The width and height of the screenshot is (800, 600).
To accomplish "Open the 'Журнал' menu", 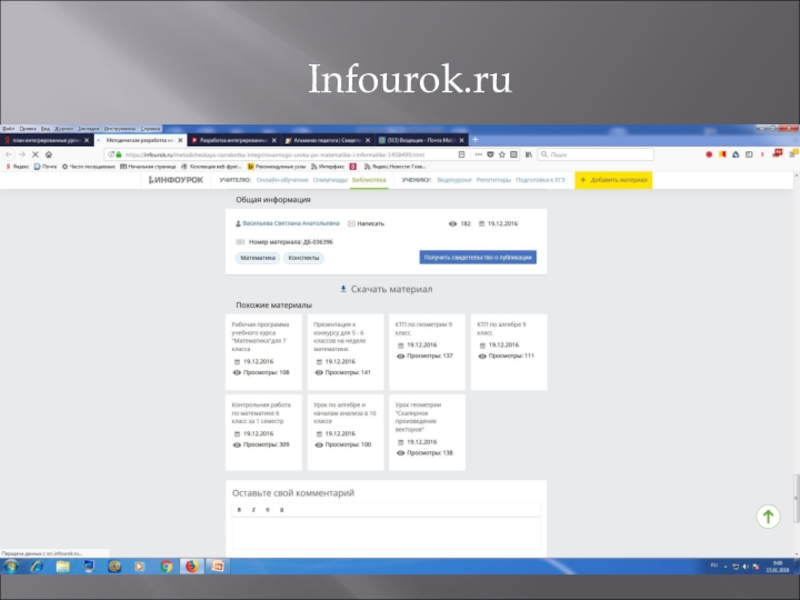I will click(x=64, y=129).
